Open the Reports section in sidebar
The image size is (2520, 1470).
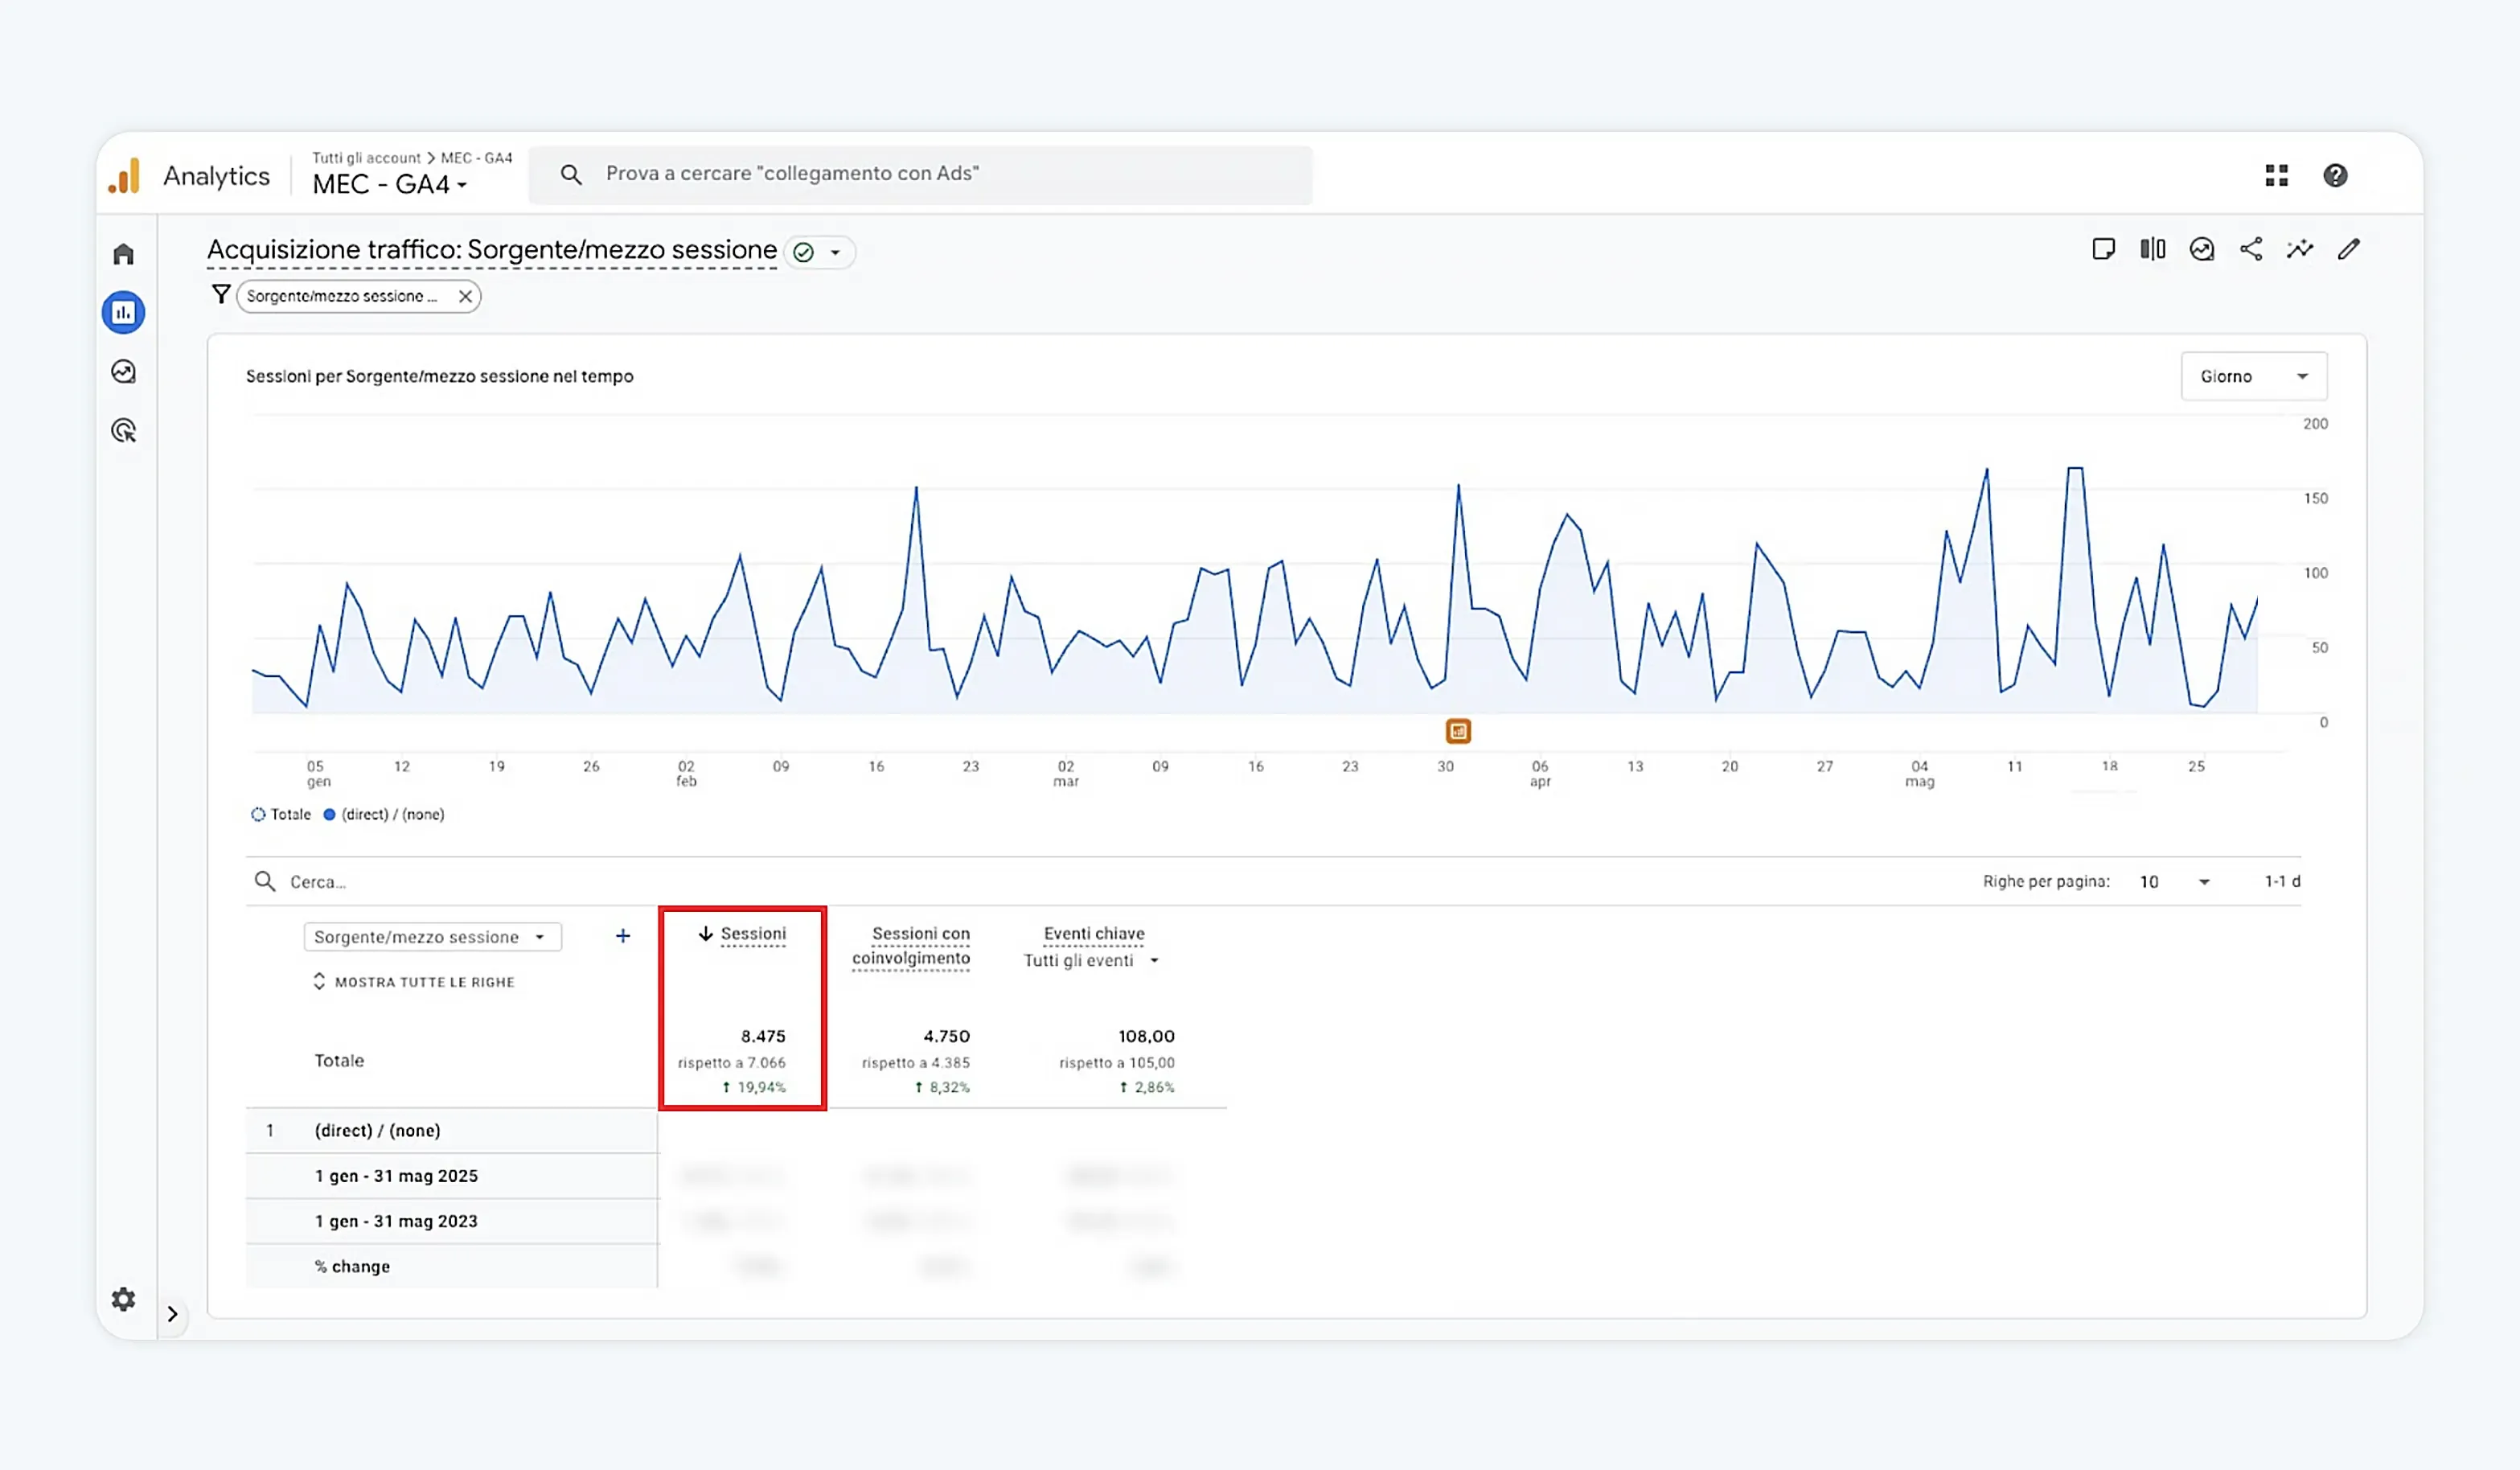[123, 313]
